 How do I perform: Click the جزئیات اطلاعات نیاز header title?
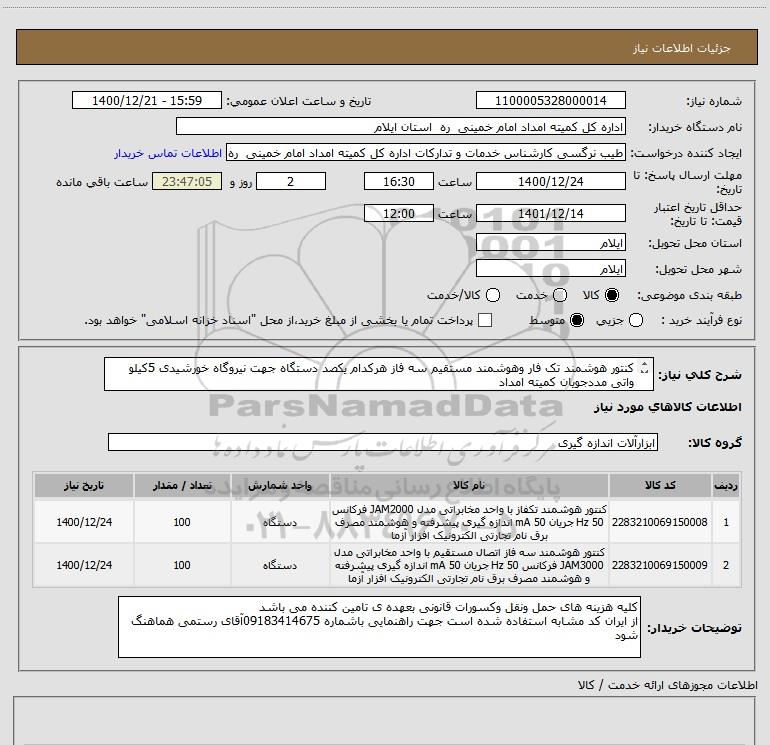pyautogui.click(x=682, y=48)
